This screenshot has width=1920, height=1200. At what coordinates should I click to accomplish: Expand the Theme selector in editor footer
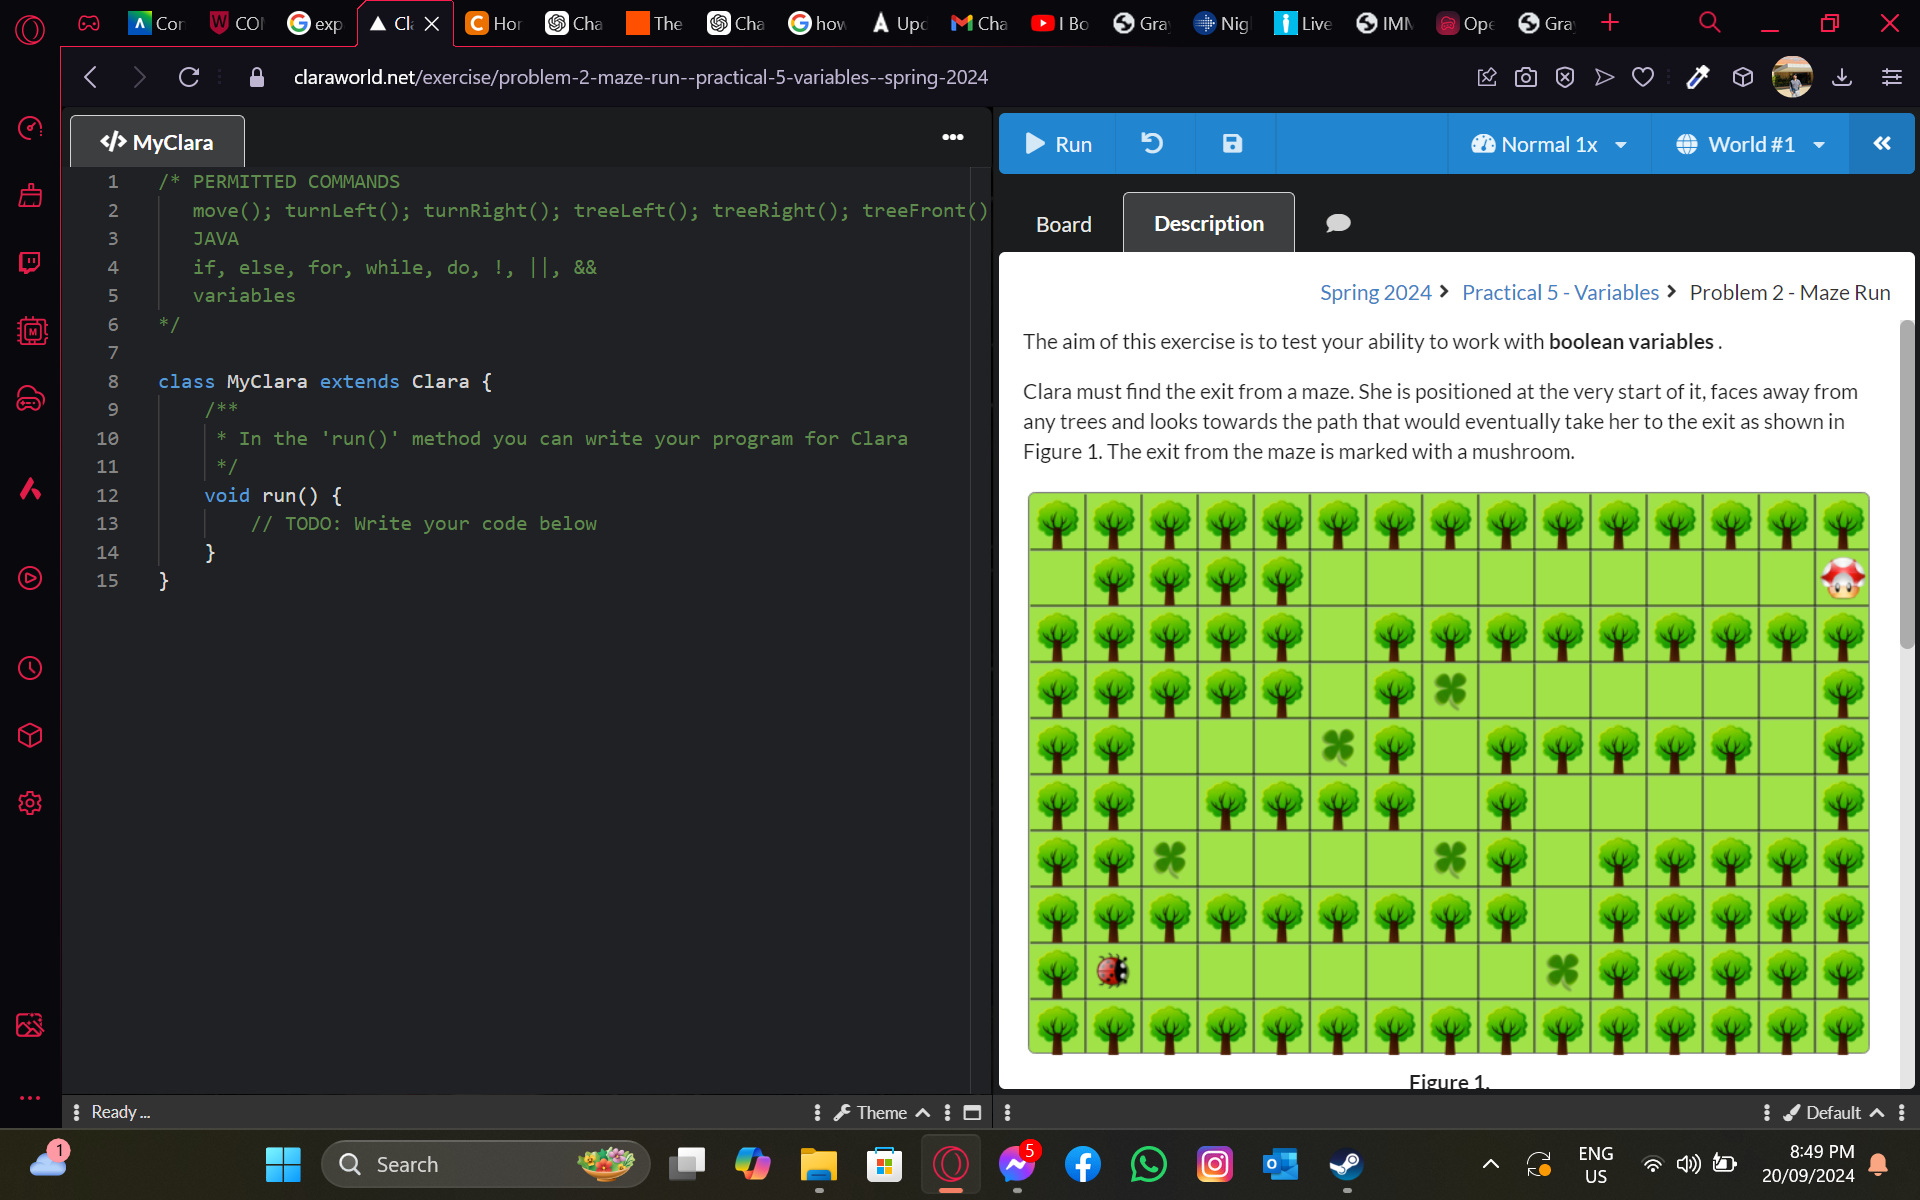(x=882, y=1112)
